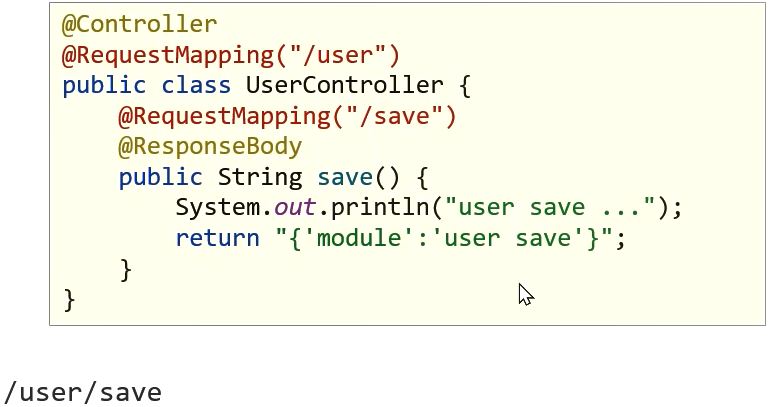
Task: Click the UserController class name
Action: (x=345, y=85)
